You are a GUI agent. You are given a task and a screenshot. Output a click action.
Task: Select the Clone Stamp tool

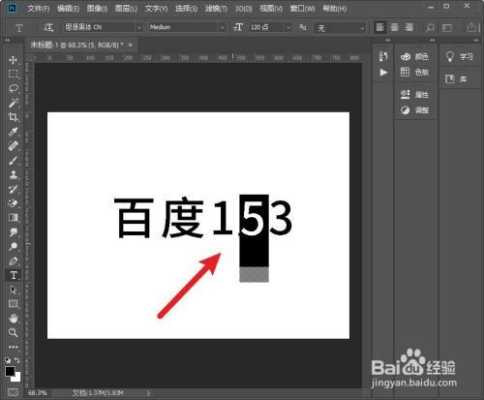click(13, 174)
